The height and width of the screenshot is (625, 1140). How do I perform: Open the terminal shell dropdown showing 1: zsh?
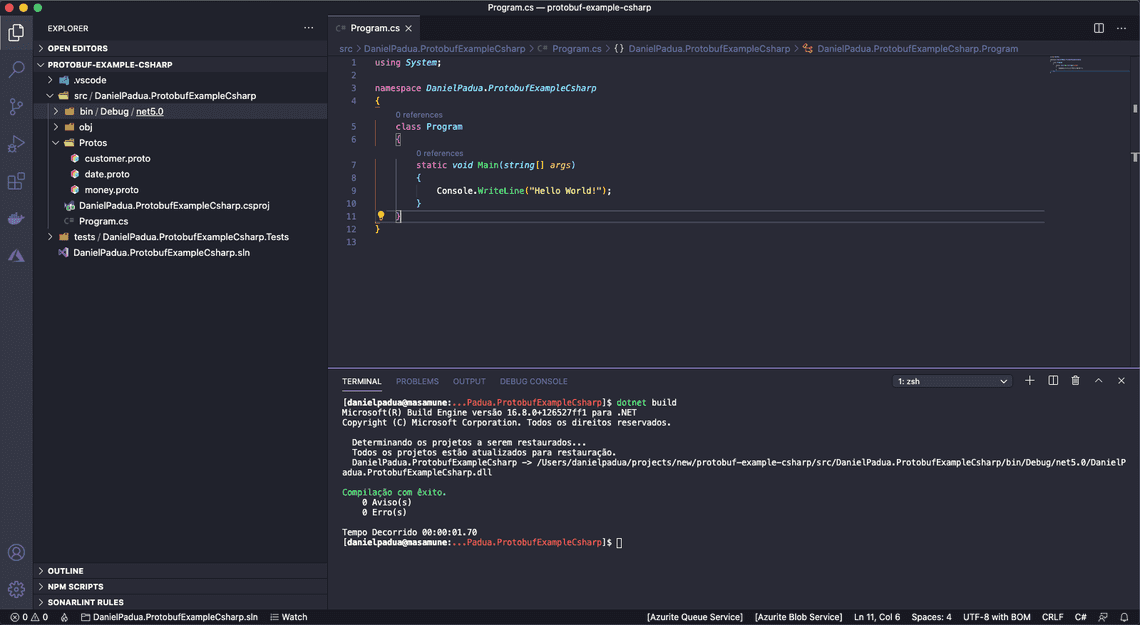(951, 380)
